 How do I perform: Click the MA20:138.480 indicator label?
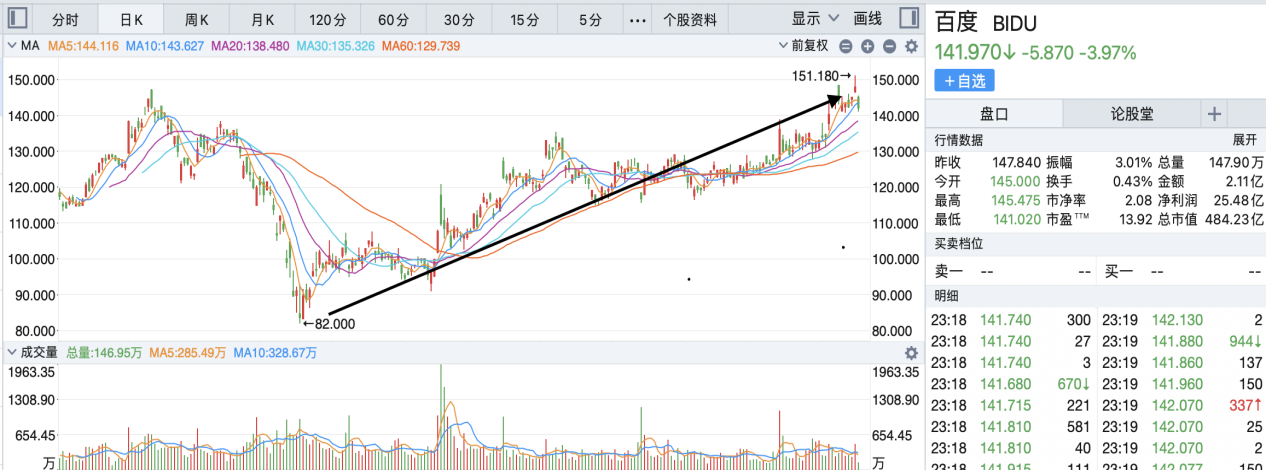point(250,46)
